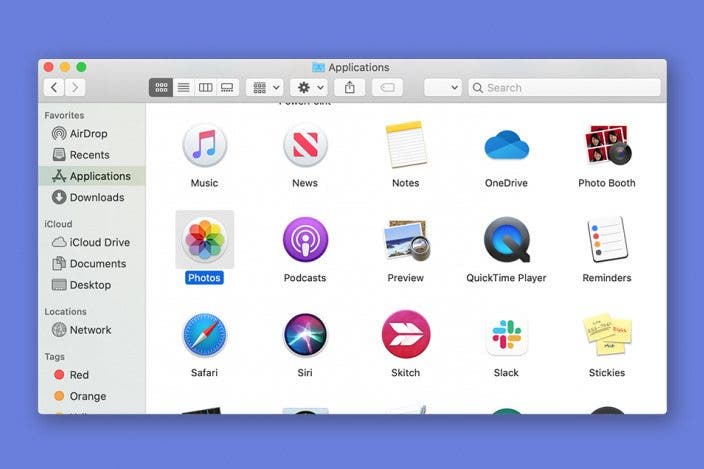
Task: Go forward with the right arrow
Action: 75,88
